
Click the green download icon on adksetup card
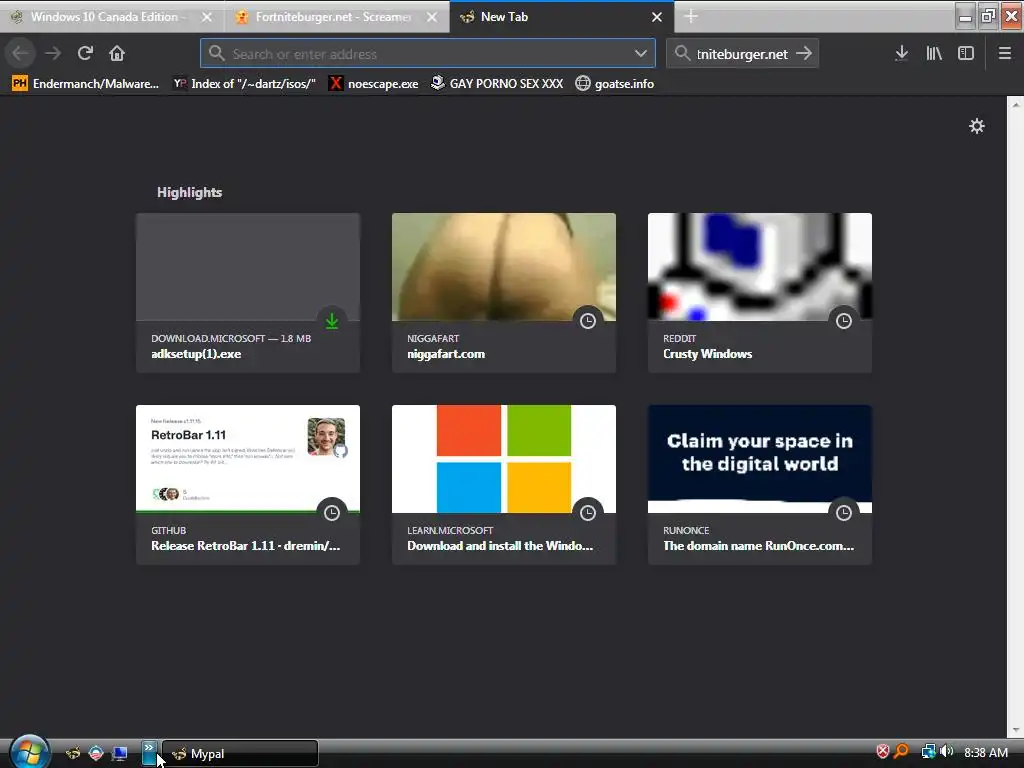pyautogui.click(x=332, y=321)
